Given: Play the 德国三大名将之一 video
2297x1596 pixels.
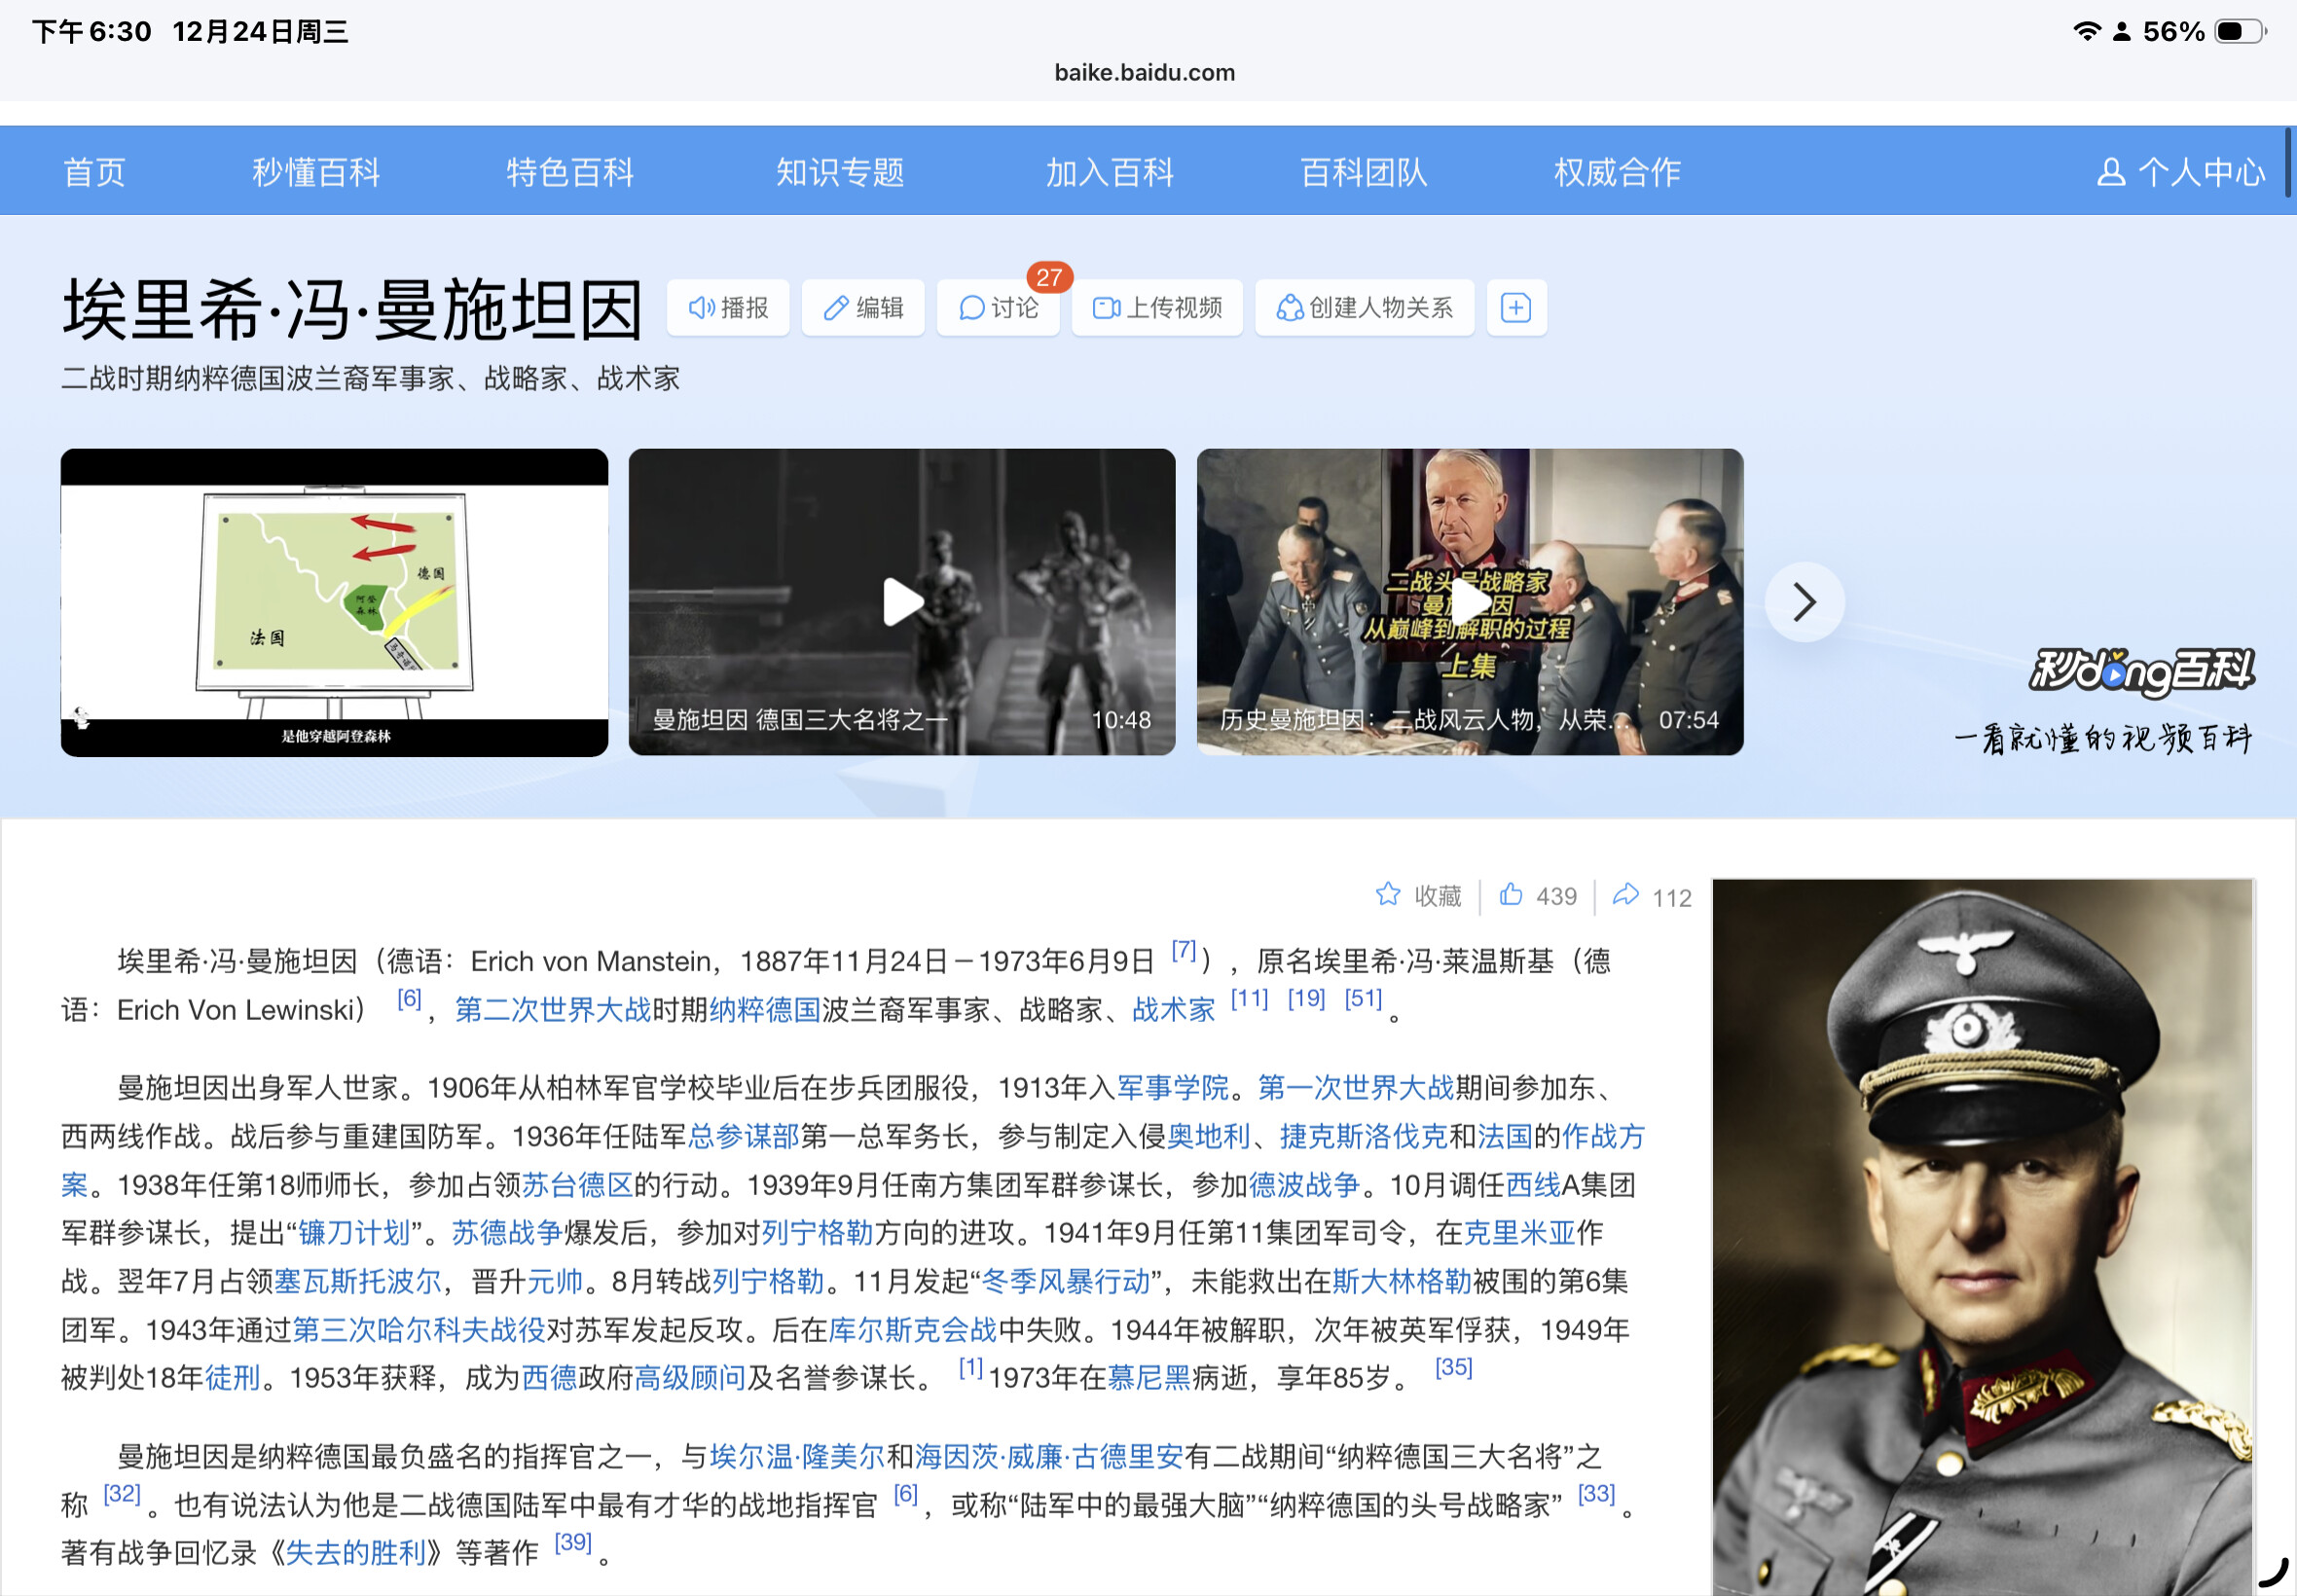Looking at the screenshot, I should (x=902, y=602).
